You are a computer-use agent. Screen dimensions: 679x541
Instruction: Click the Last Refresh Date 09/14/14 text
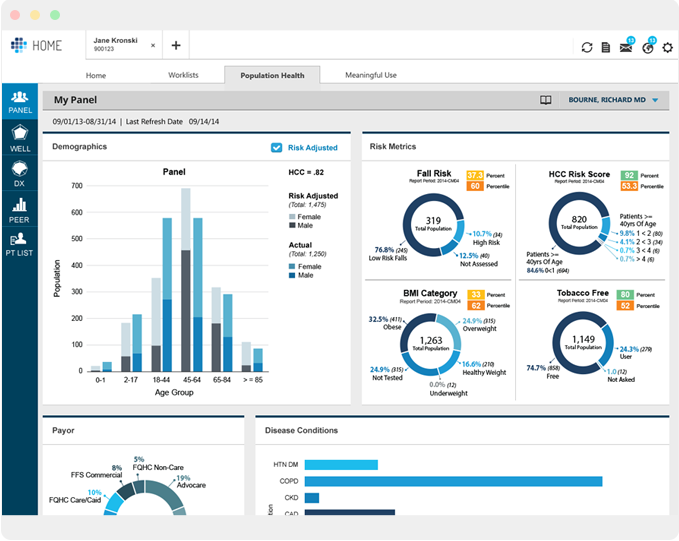(x=172, y=122)
